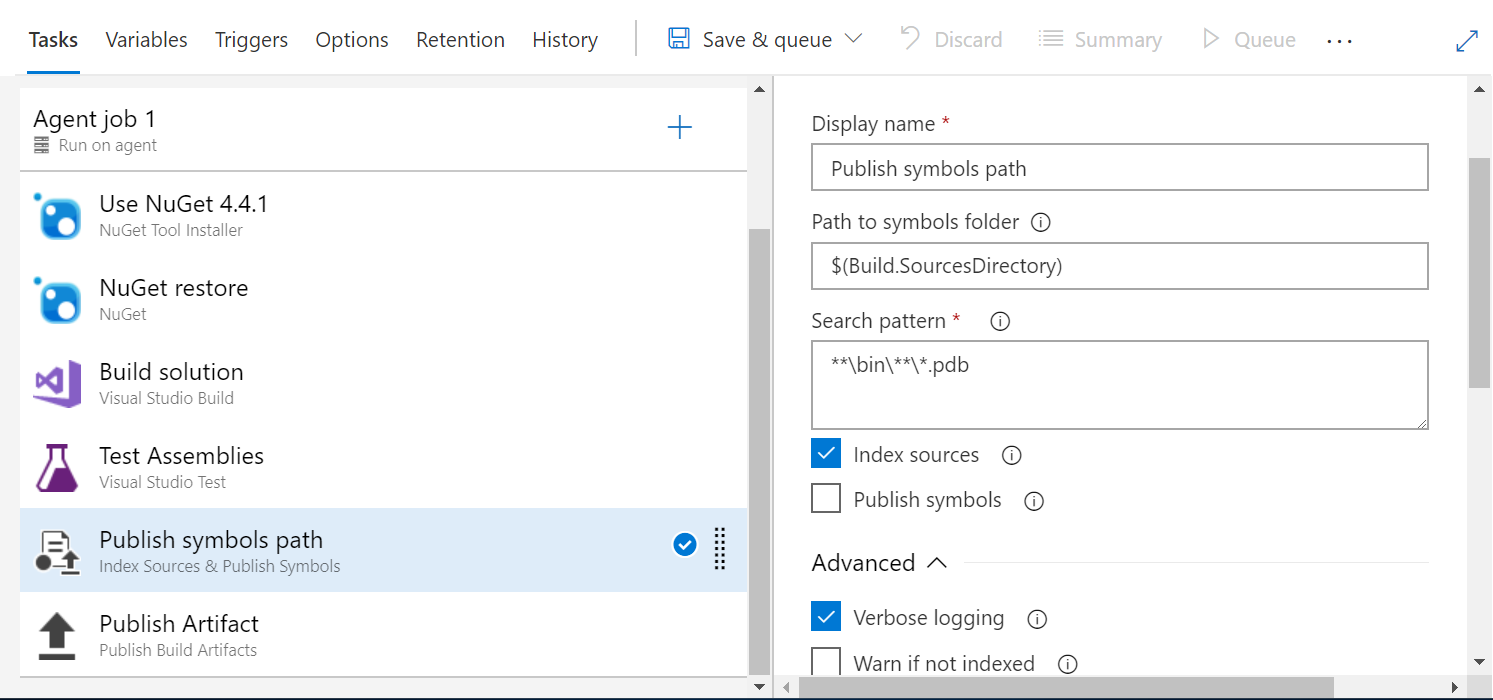Click the Search pattern text area
1493x700 pixels.
(x=1120, y=385)
